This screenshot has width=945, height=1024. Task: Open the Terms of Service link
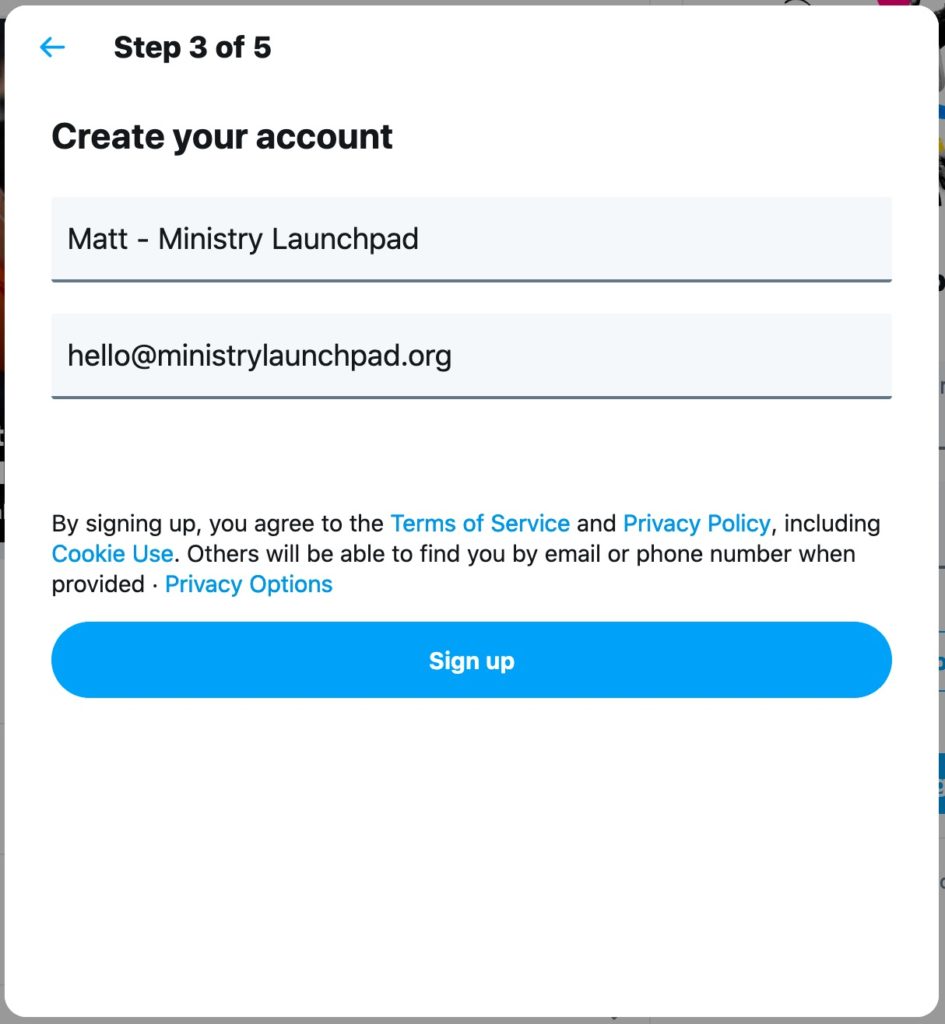tap(480, 523)
